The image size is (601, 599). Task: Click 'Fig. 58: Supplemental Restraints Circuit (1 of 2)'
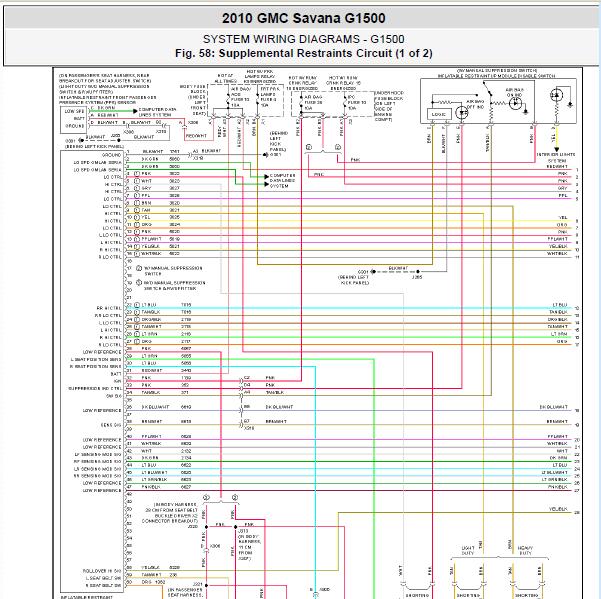coord(304,53)
